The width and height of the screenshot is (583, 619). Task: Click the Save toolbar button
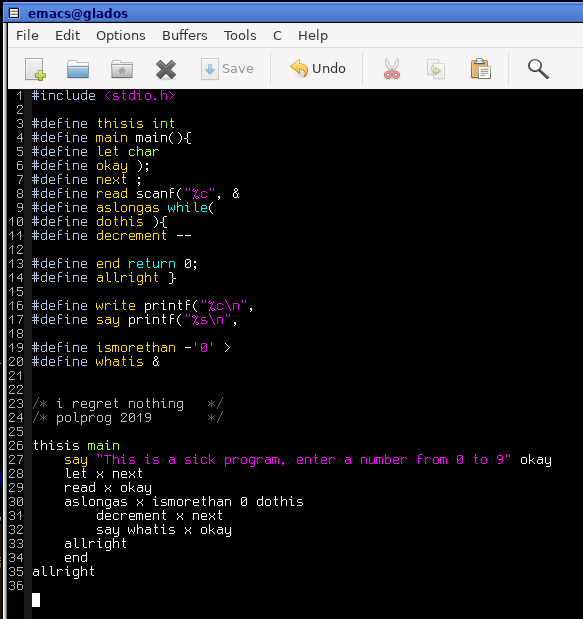pyautogui.click(x=227, y=69)
